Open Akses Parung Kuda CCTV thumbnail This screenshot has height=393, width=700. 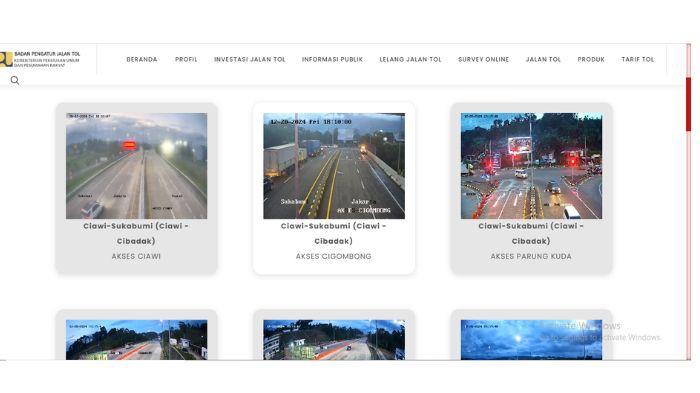click(531, 166)
